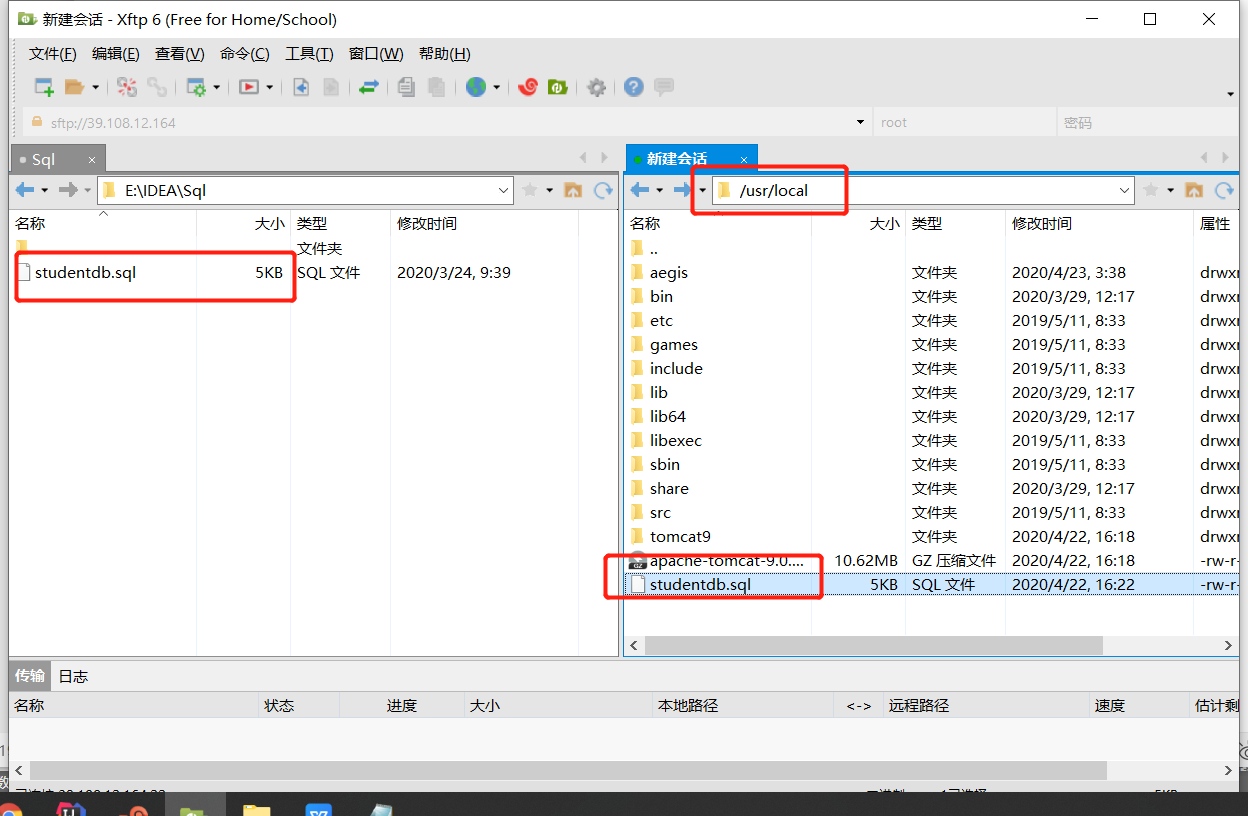
Task: Expand the play-screen icon dropdown arrow
Action: coord(270,88)
